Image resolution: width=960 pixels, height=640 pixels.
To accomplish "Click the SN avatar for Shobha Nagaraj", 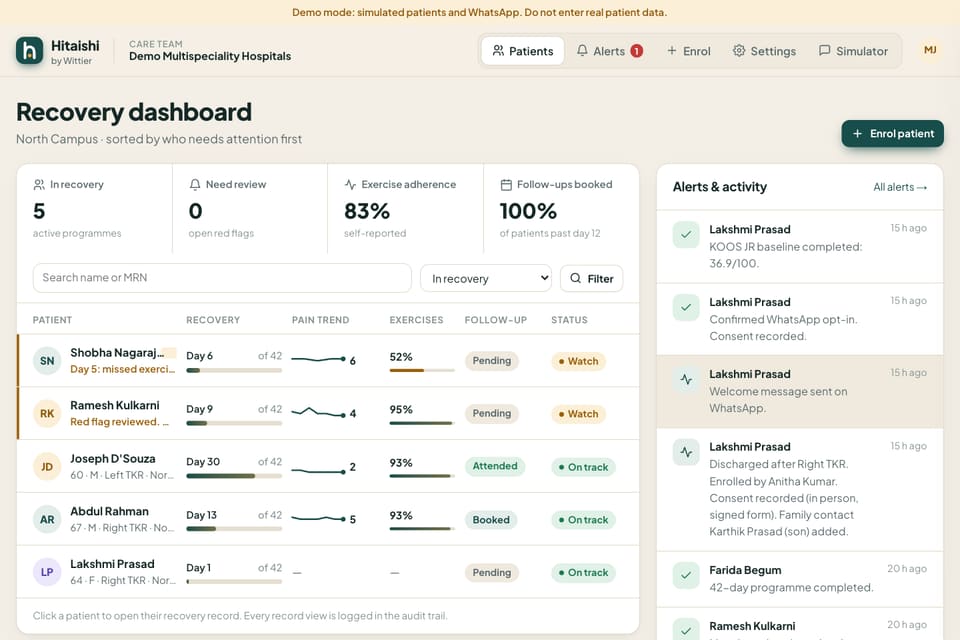I will (x=47, y=361).
